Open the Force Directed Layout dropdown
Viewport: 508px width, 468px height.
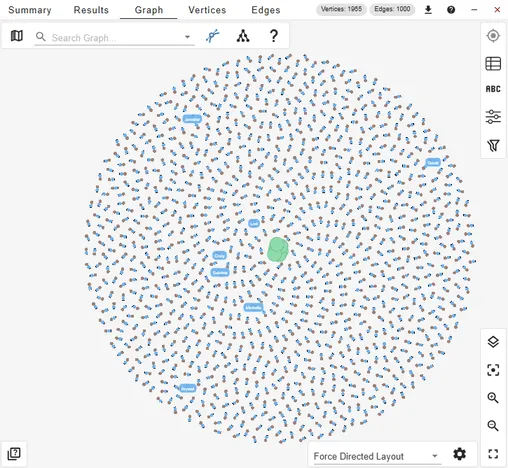click(377, 456)
